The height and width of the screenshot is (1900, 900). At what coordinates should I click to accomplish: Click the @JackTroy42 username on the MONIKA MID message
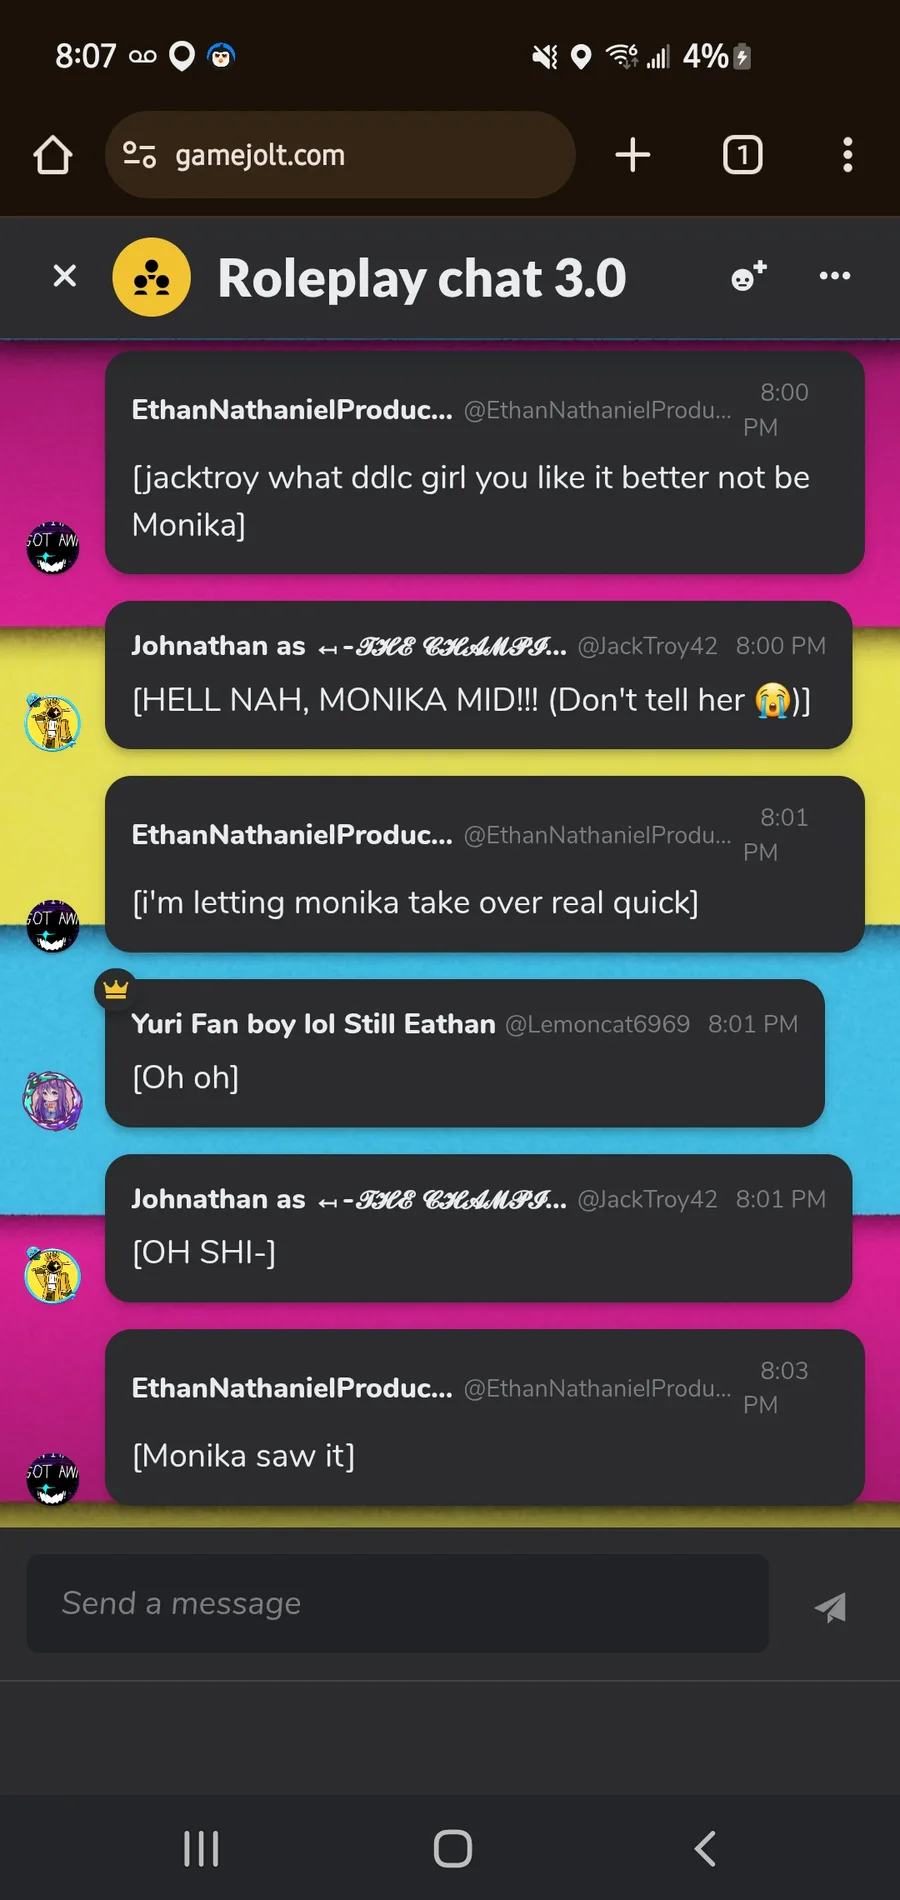(647, 646)
